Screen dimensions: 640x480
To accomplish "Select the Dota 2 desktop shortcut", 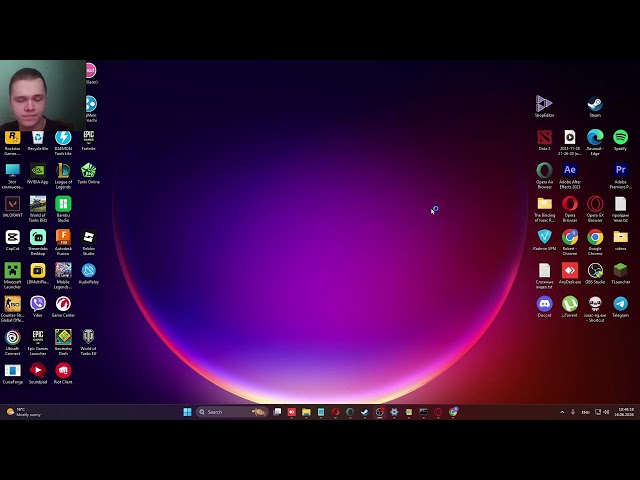I will click(544, 141).
